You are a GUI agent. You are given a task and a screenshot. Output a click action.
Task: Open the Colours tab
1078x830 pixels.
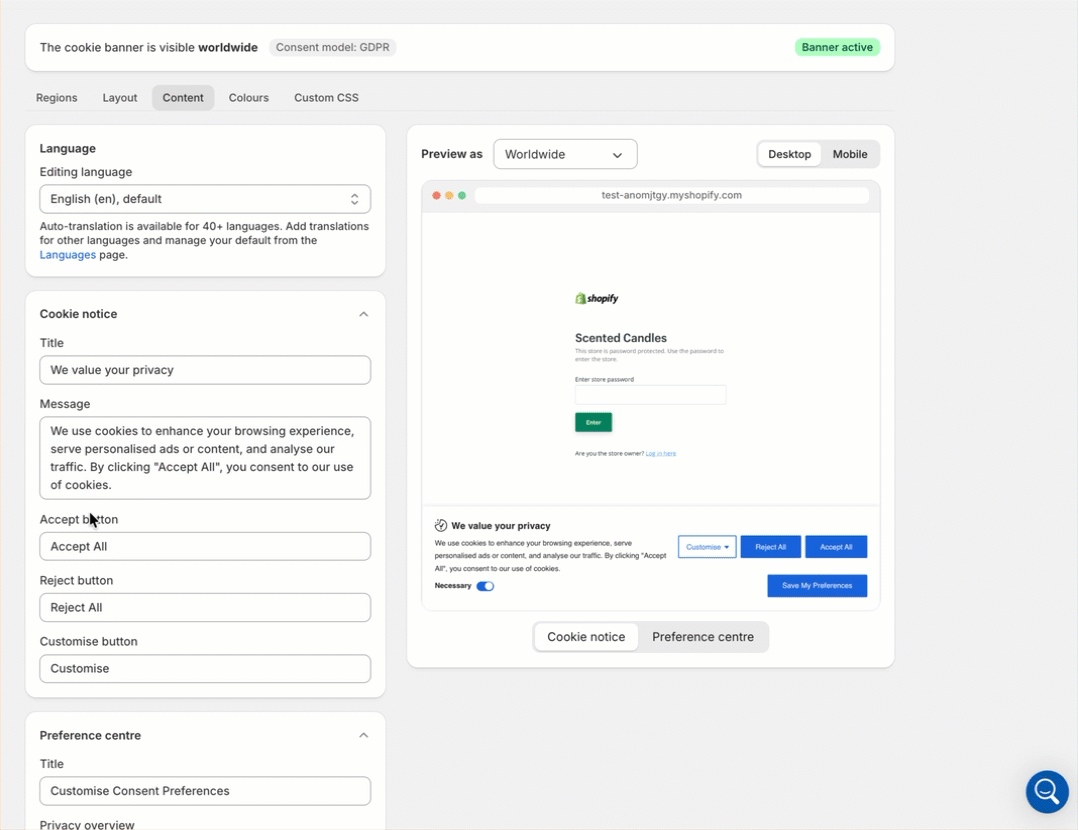point(248,98)
